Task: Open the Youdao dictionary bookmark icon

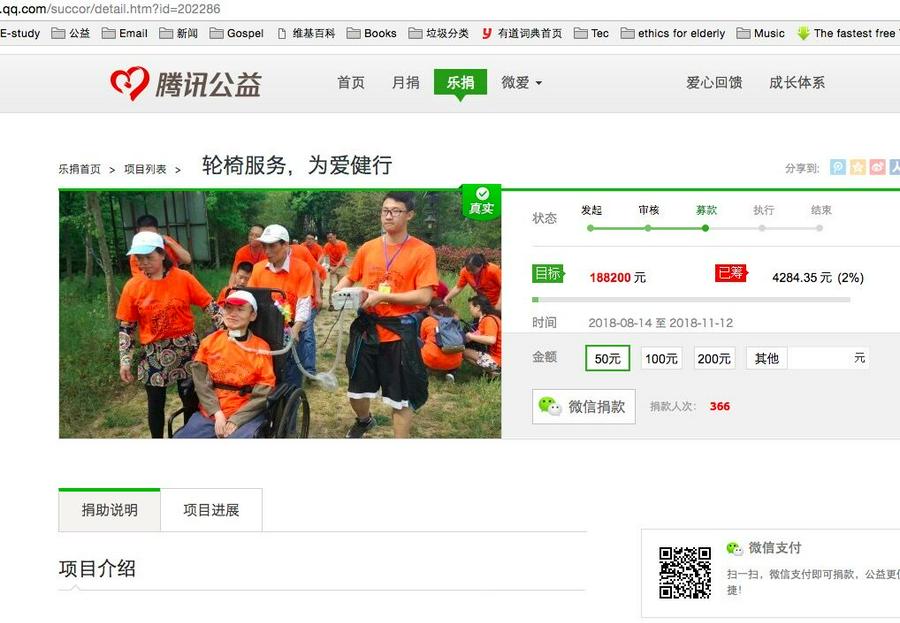Action: click(x=487, y=33)
